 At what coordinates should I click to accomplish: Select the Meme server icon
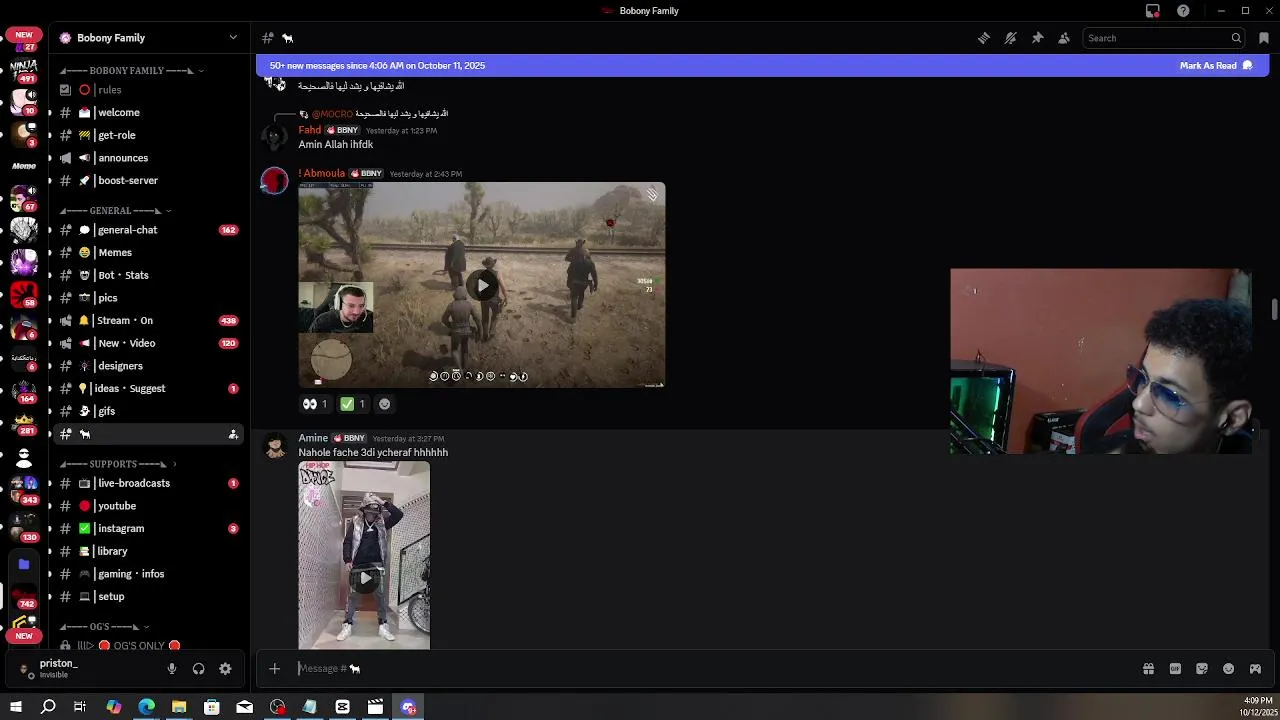(24, 166)
